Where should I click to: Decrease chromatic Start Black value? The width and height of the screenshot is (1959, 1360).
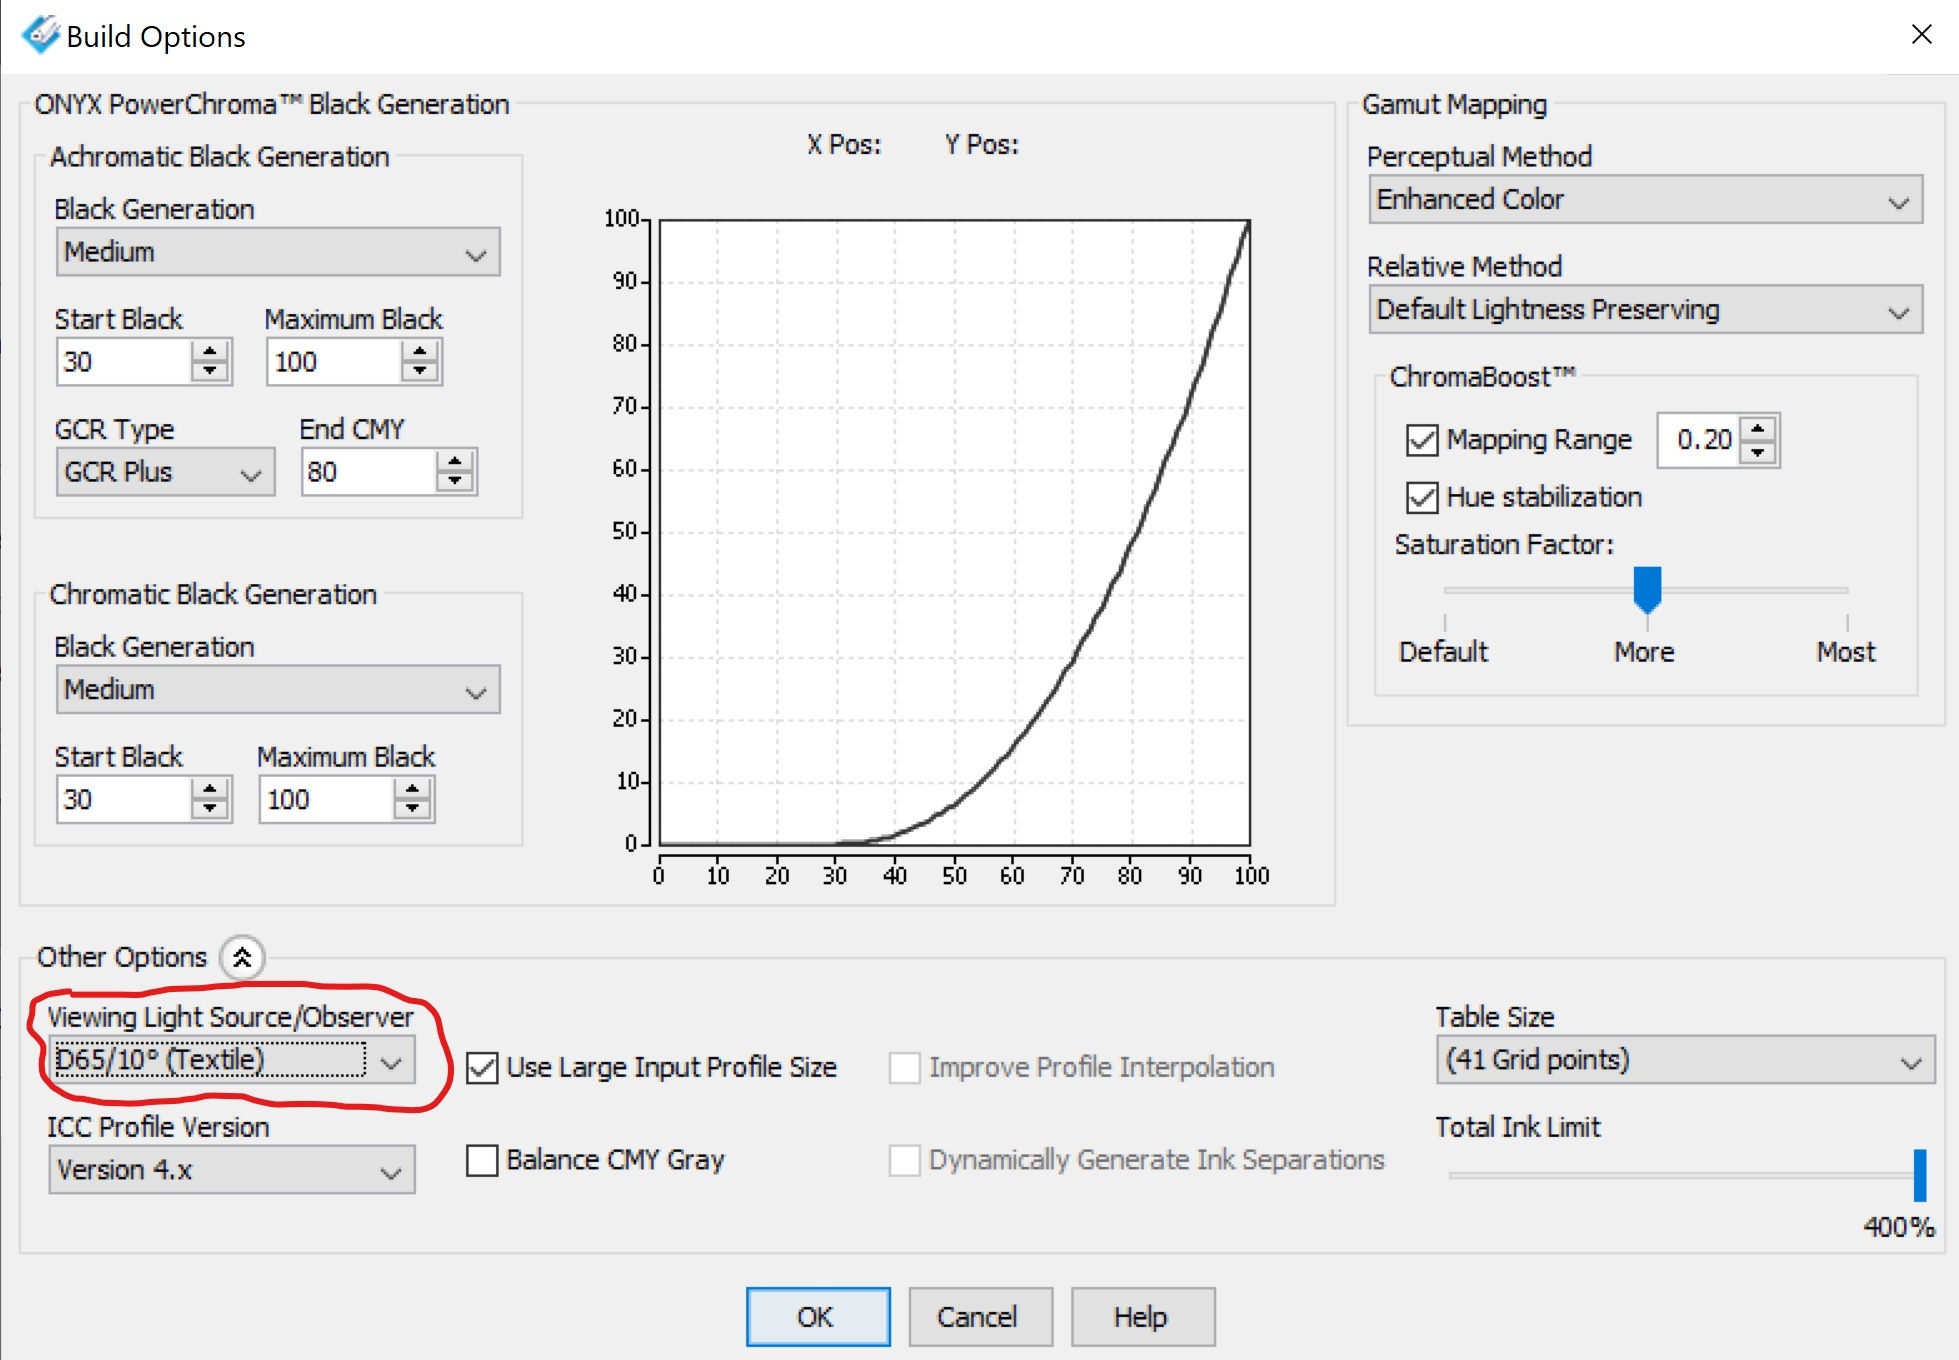[209, 810]
